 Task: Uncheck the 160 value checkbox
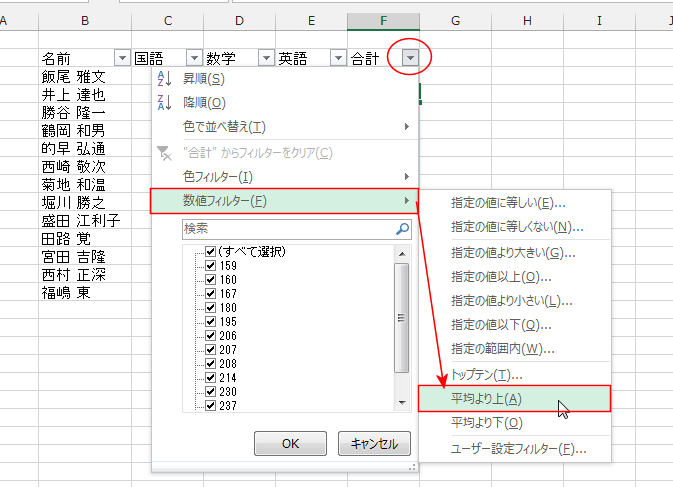(210, 280)
